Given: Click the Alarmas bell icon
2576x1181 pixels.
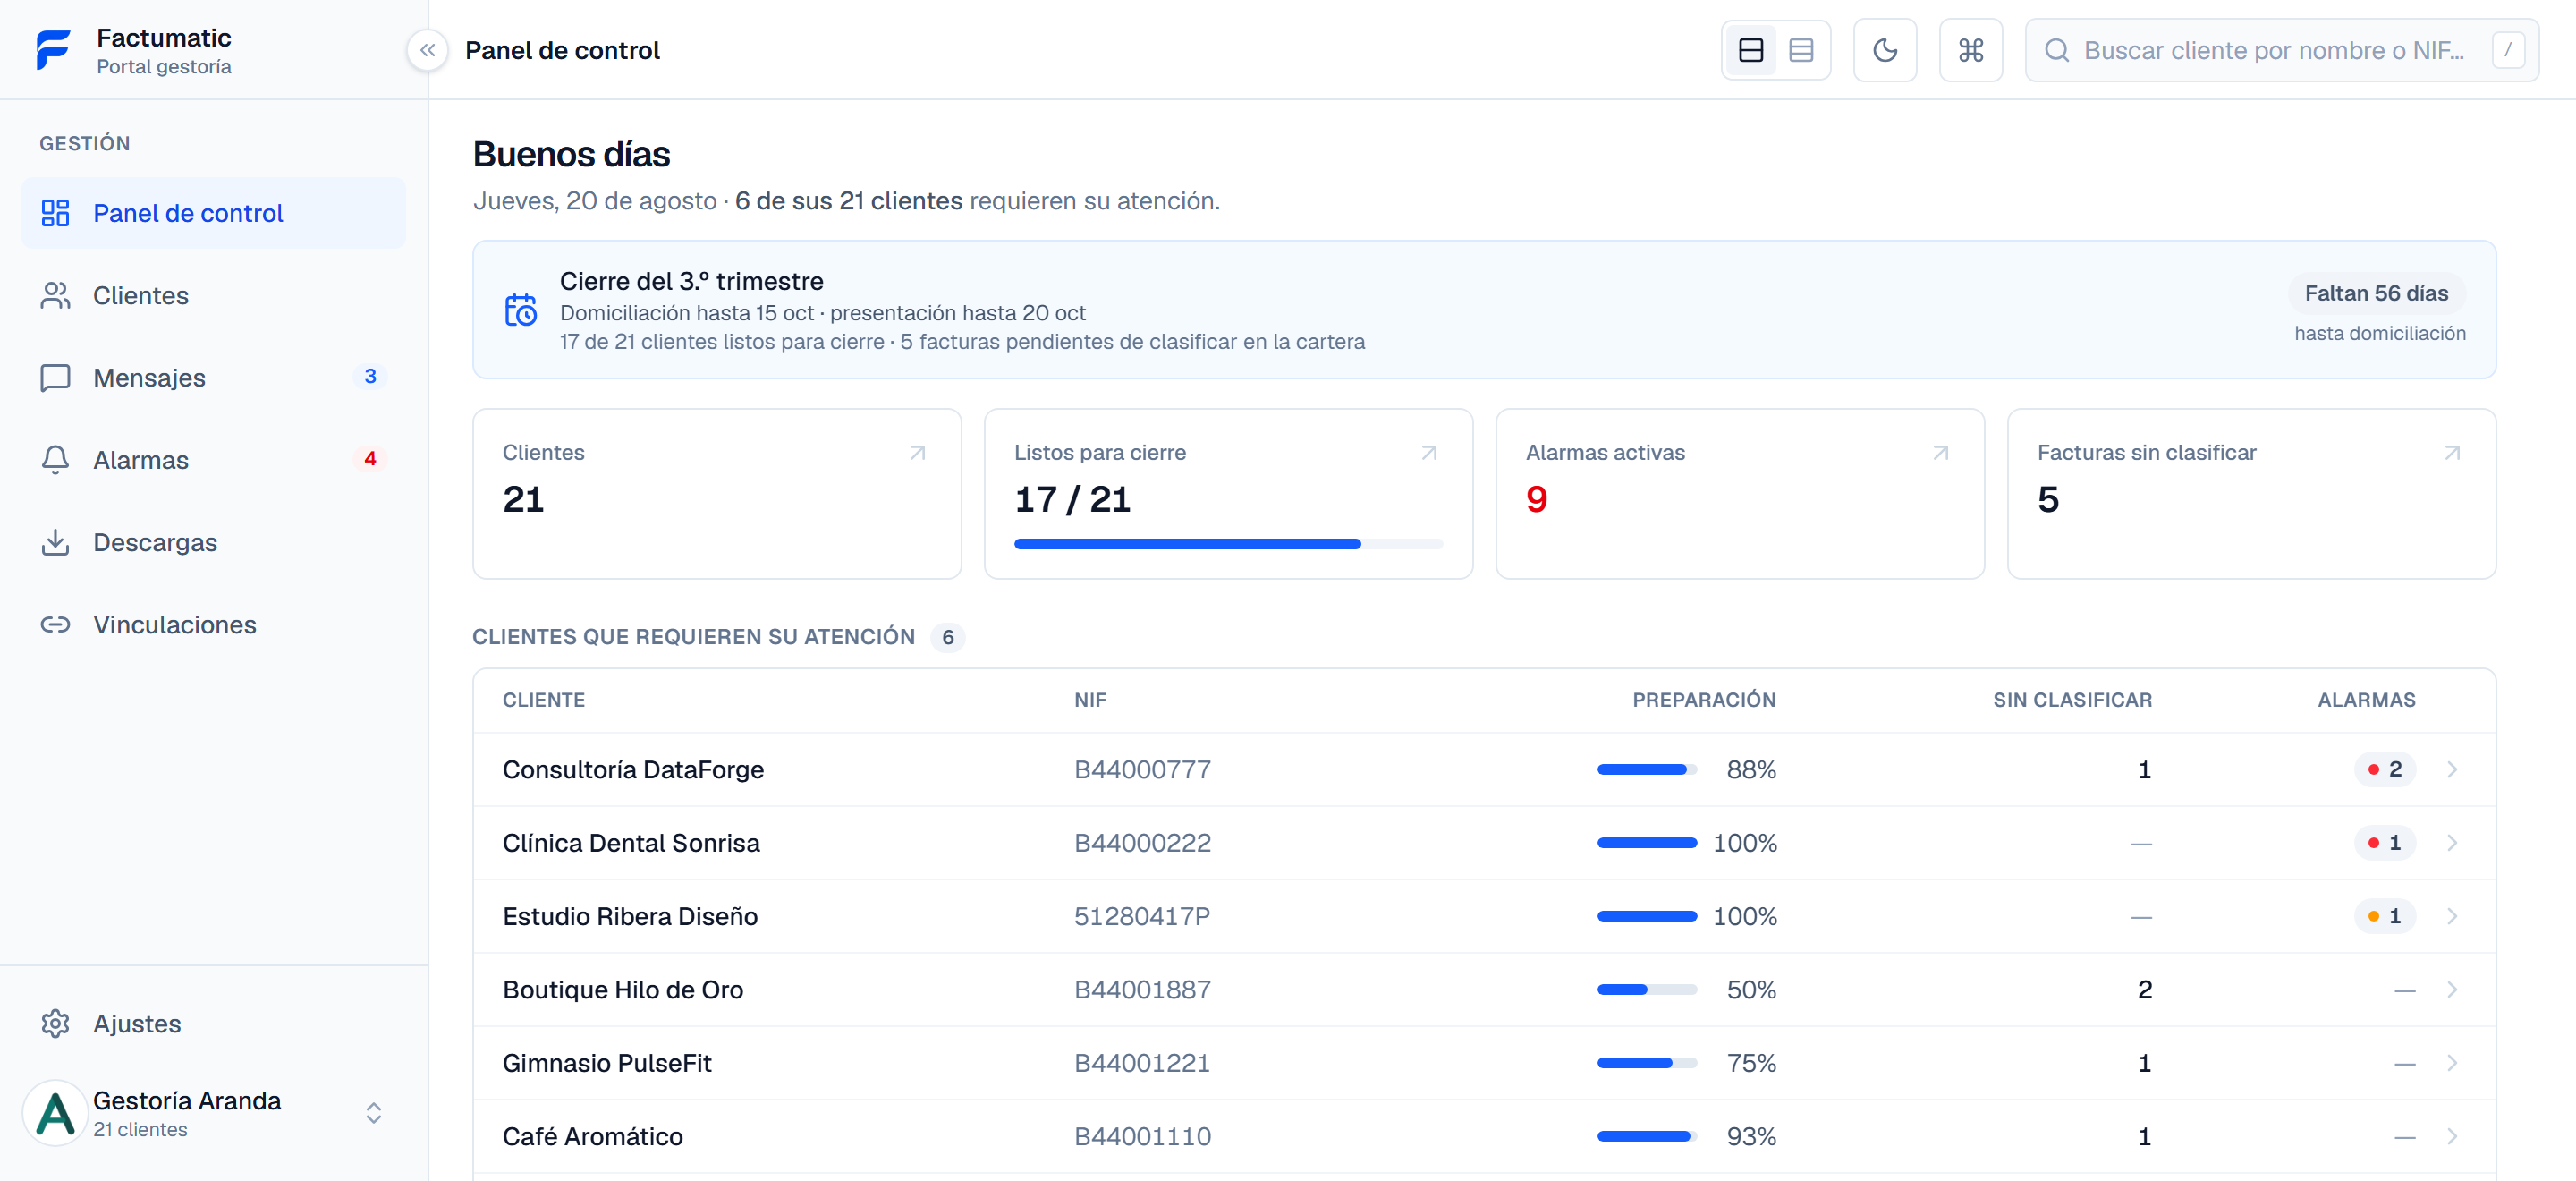Looking at the screenshot, I should 55,460.
